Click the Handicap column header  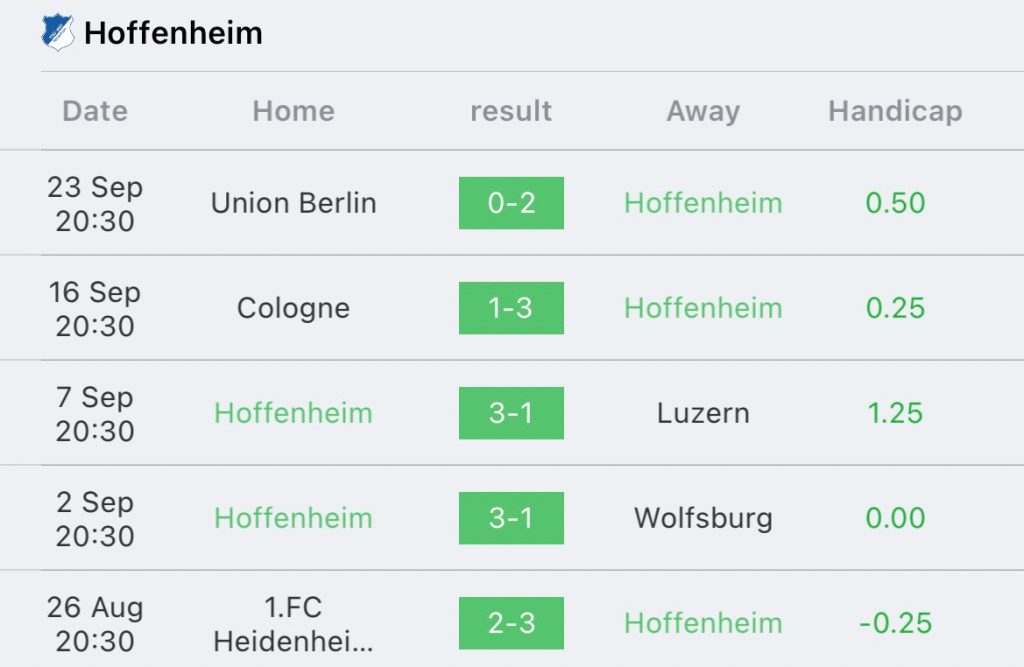[x=895, y=111]
